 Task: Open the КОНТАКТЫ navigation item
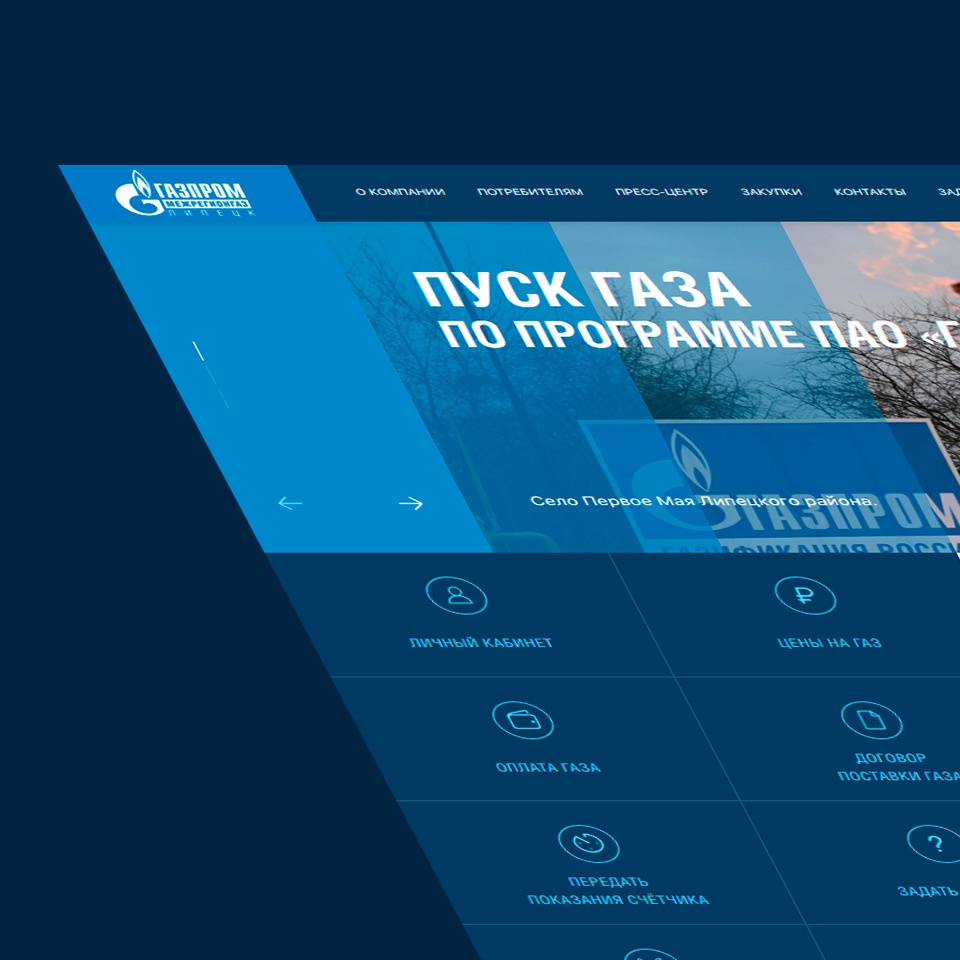(870, 192)
